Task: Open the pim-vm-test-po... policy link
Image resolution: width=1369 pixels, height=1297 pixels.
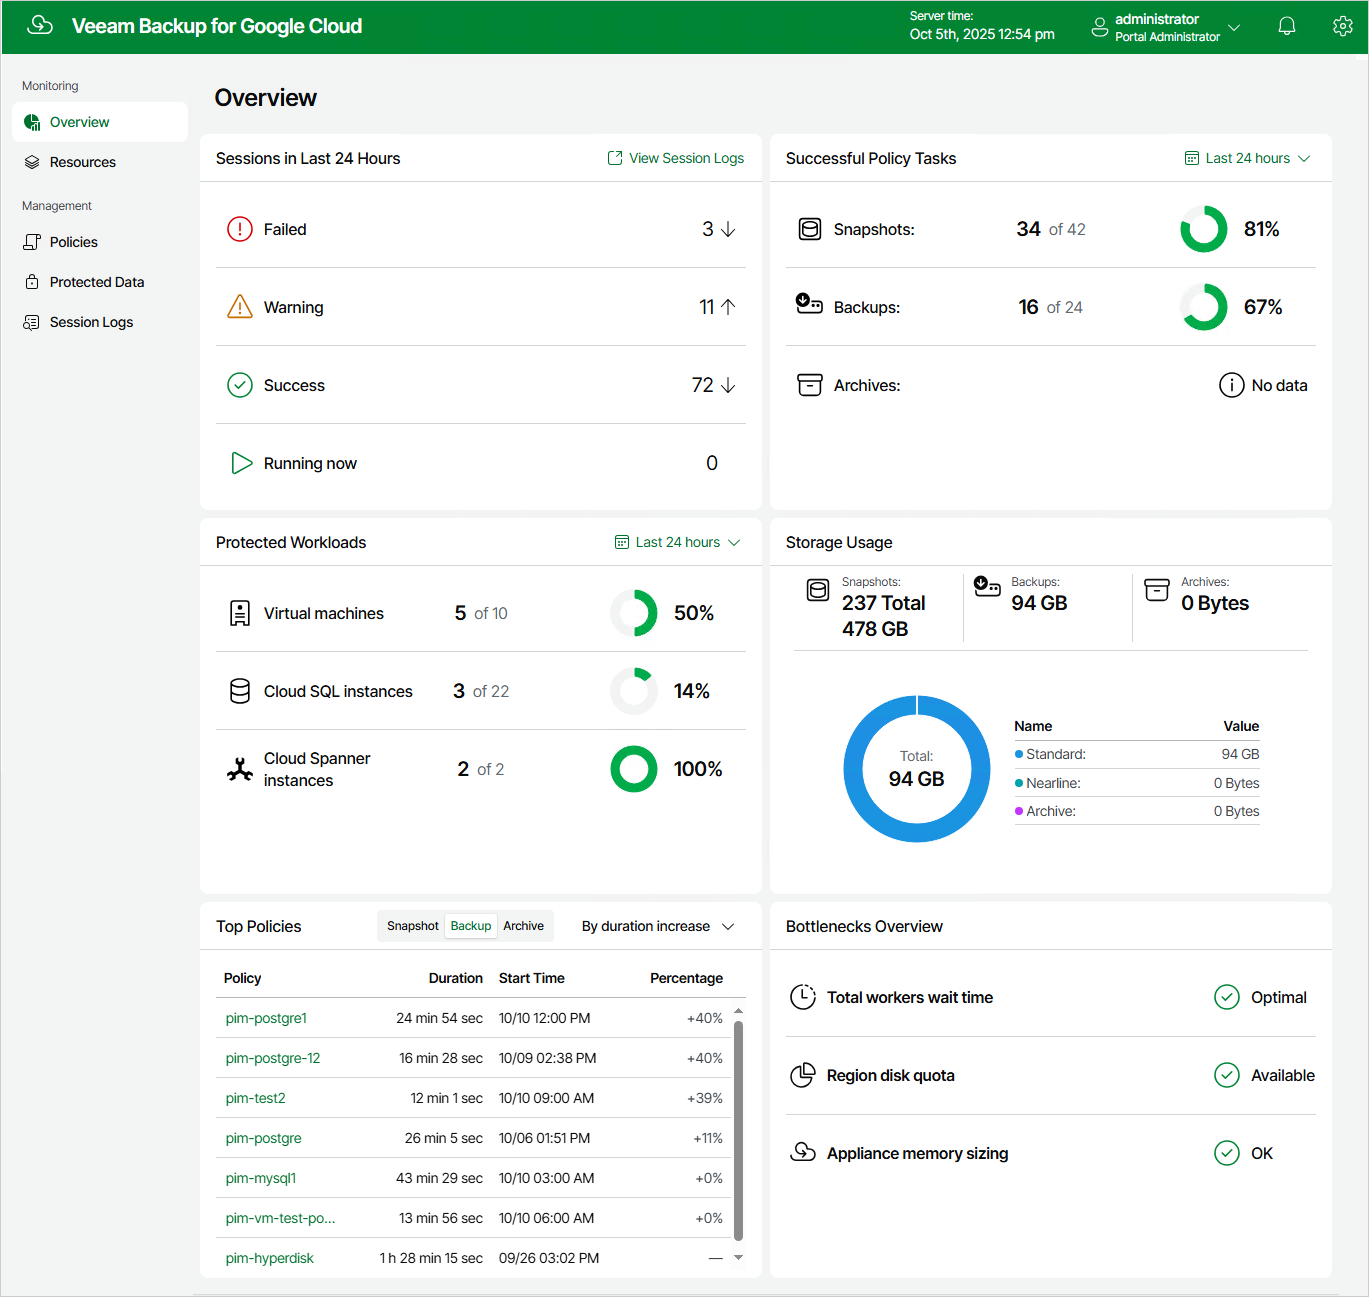Action: click(280, 1218)
